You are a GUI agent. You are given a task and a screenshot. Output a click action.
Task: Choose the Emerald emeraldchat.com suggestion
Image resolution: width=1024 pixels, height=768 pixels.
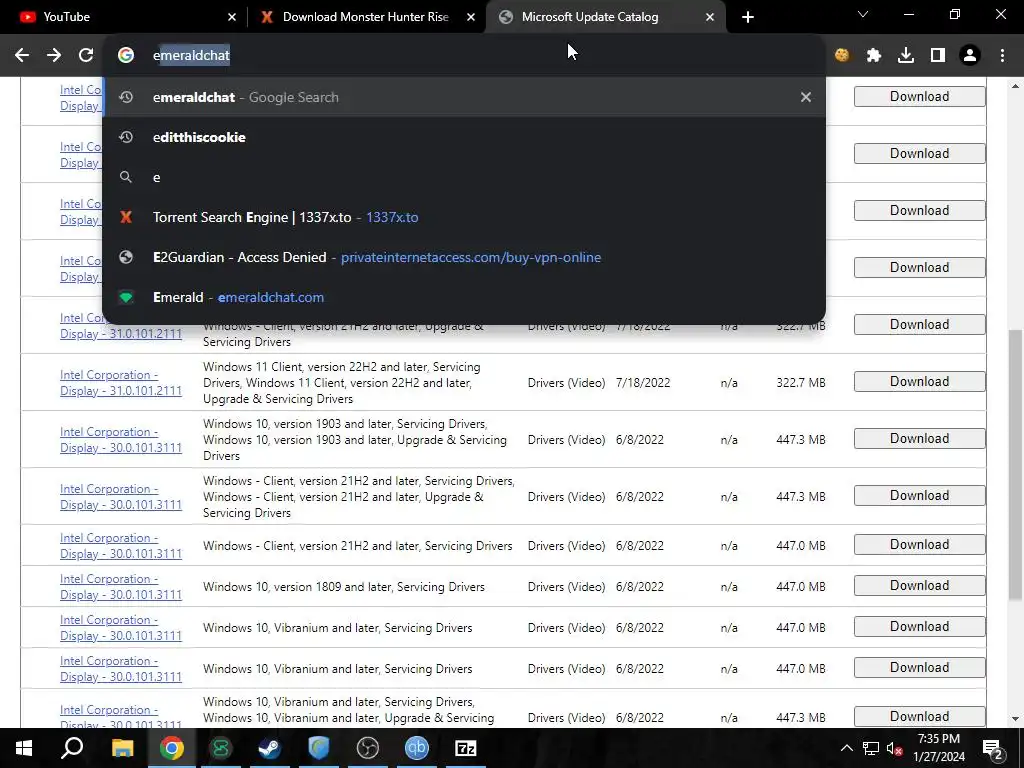(464, 297)
